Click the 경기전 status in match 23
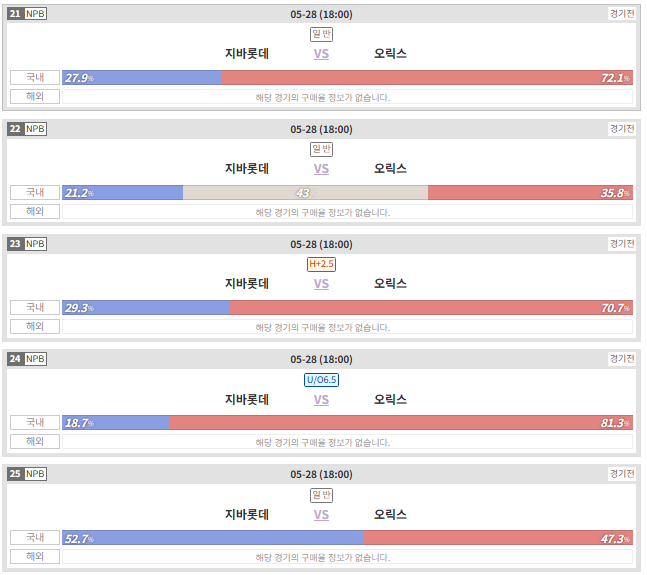Image resolution: width=647 pixels, height=575 pixels. pyautogui.click(x=622, y=244)
